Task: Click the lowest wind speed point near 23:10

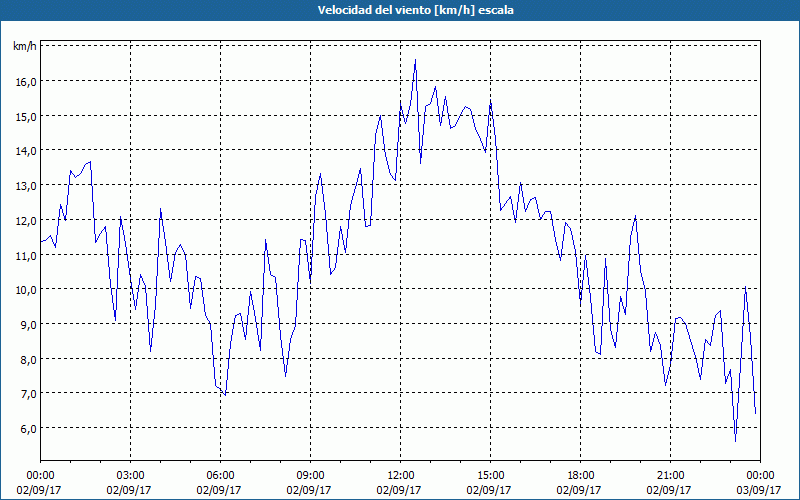Action: tap(735, 441)
